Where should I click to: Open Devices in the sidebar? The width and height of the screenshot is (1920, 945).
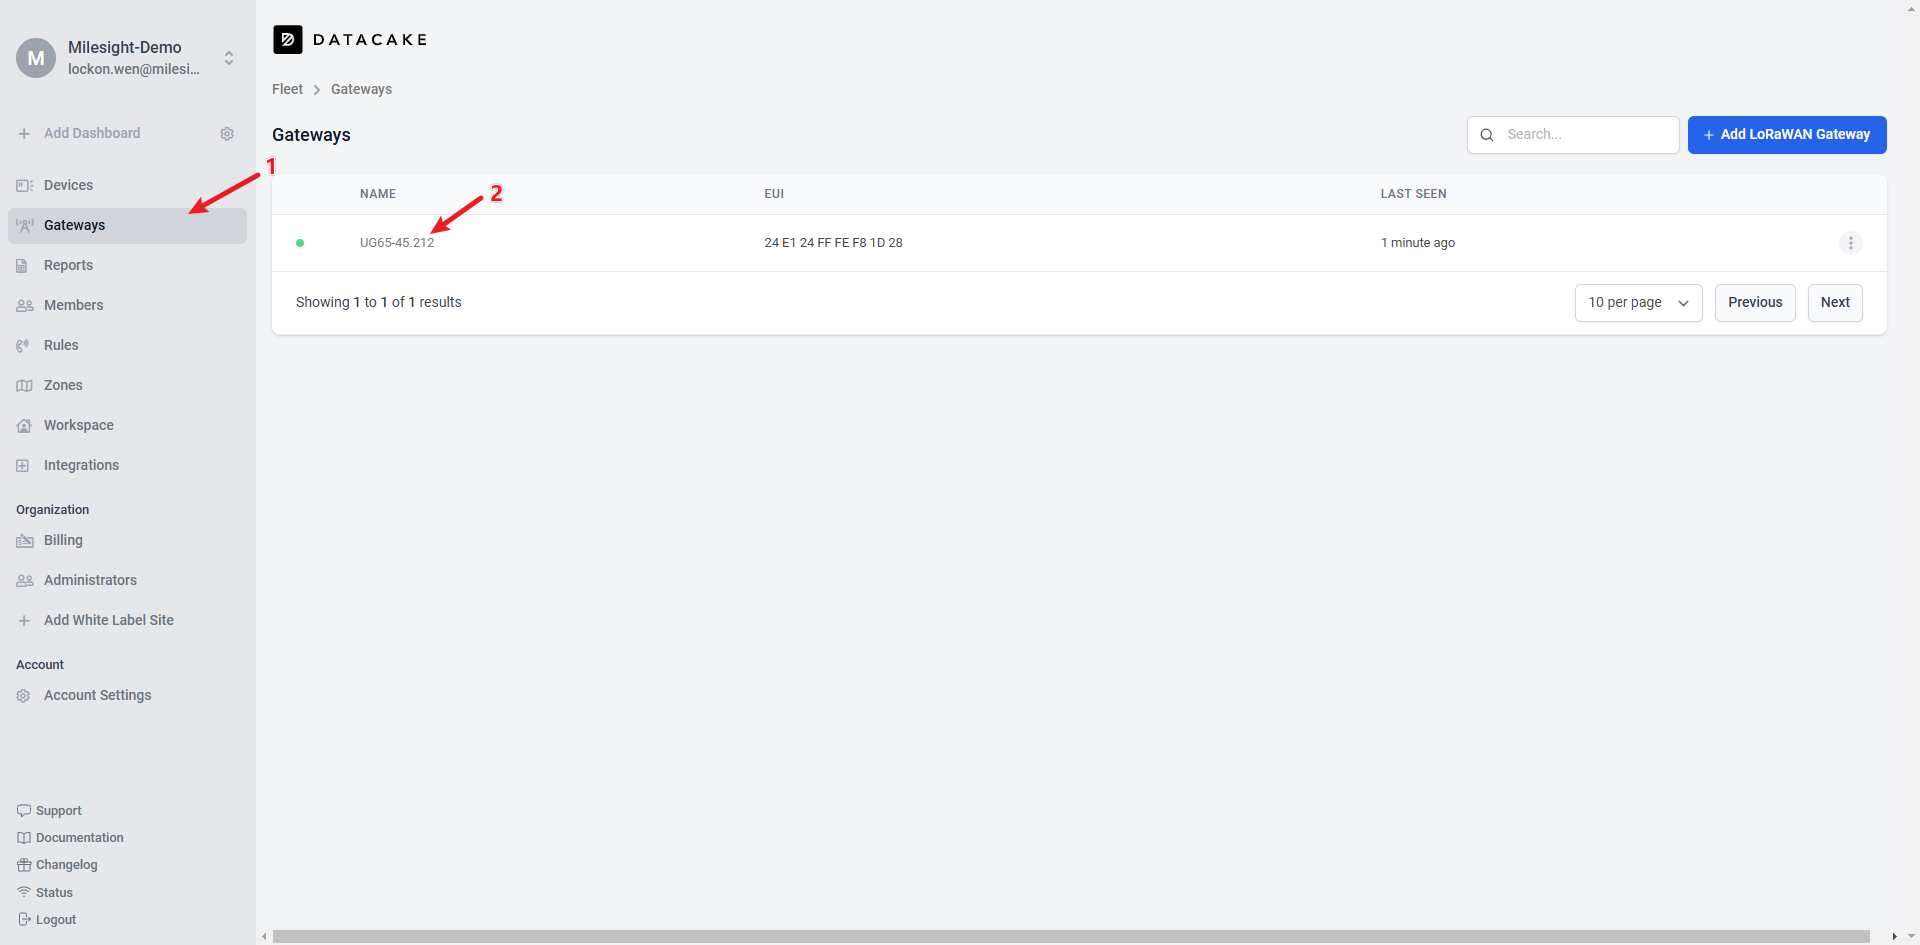pos(127,186)
